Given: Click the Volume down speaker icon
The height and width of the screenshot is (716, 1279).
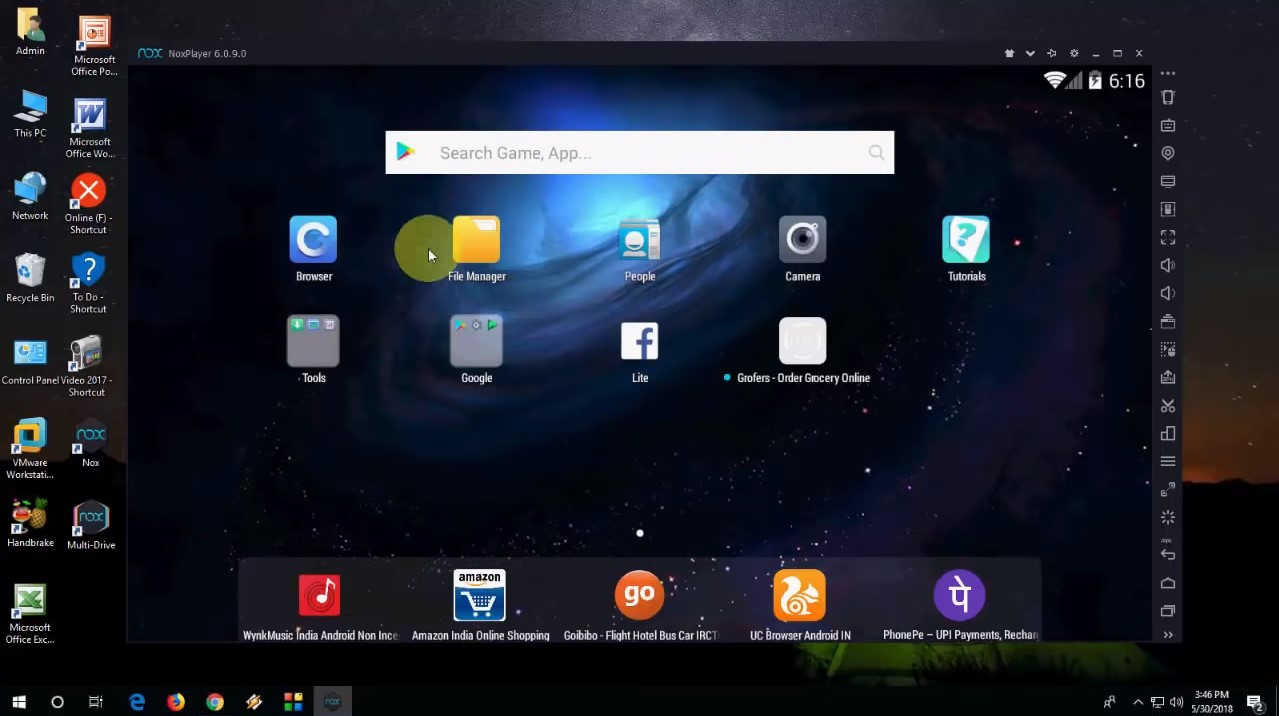Looking at the screenshot, I should point(1167,293).
